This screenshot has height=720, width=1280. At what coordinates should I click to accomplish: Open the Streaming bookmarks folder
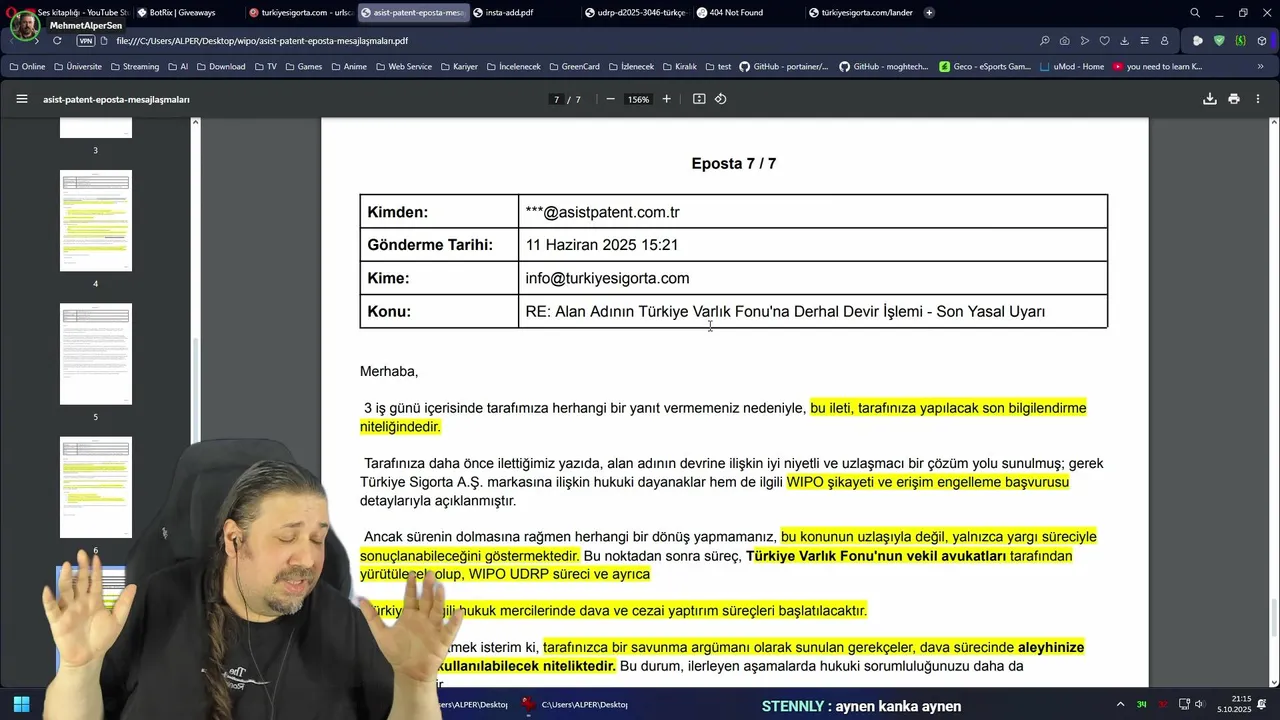[x=135, y=67]
